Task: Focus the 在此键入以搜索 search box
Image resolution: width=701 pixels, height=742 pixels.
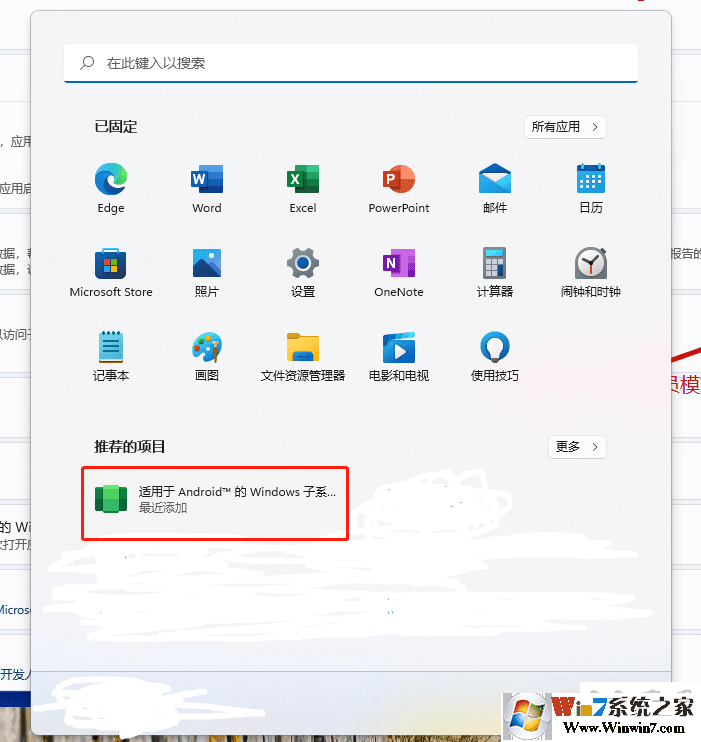Action: click(x=351, y=63)
